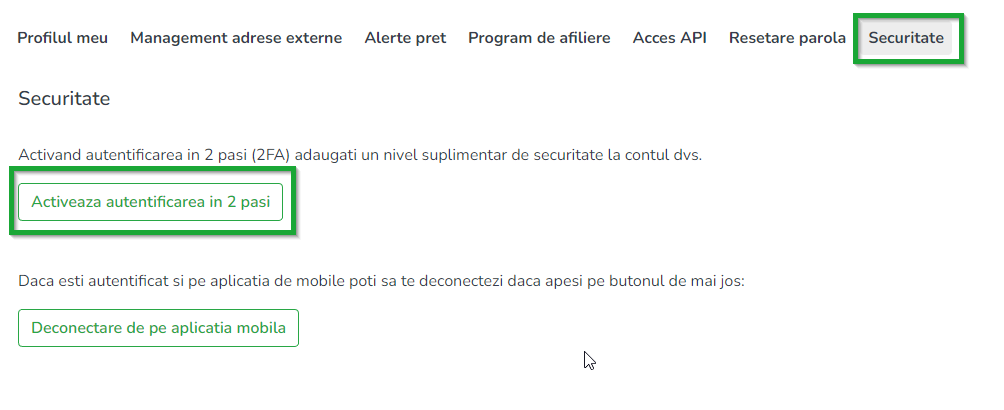Open the price alerts settings tab
Viewport: 1004px width, 410px height.
tap(405, 38)
